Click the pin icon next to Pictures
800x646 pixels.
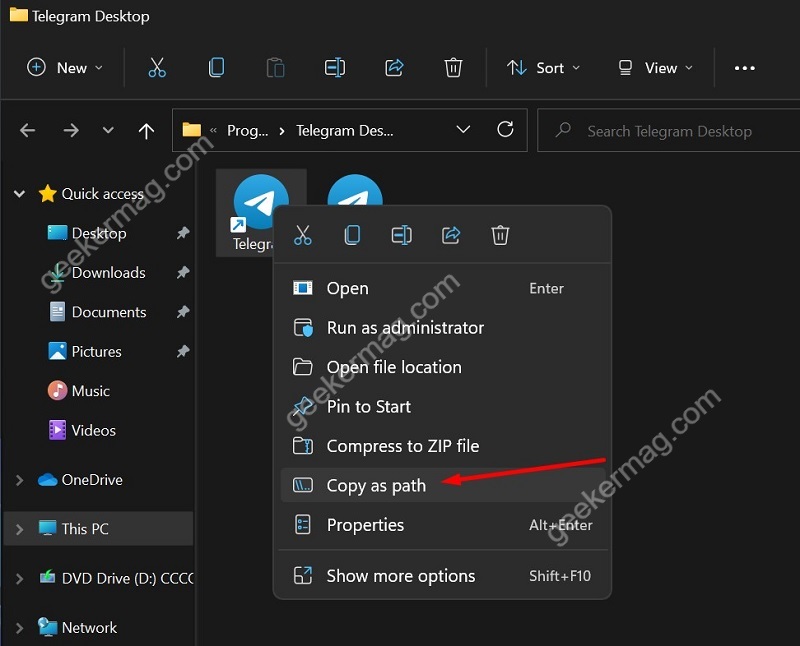[183, 351]
